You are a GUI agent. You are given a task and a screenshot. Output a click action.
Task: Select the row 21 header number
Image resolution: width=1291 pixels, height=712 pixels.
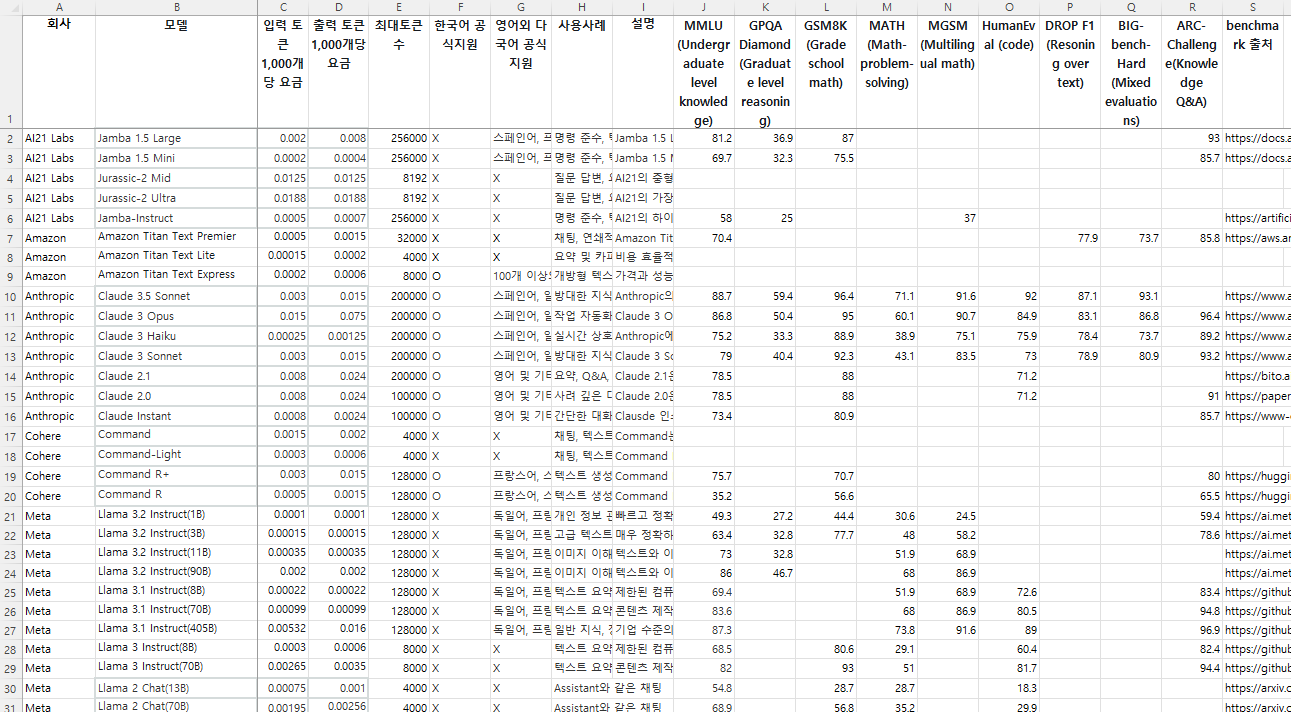coord(10,516)
